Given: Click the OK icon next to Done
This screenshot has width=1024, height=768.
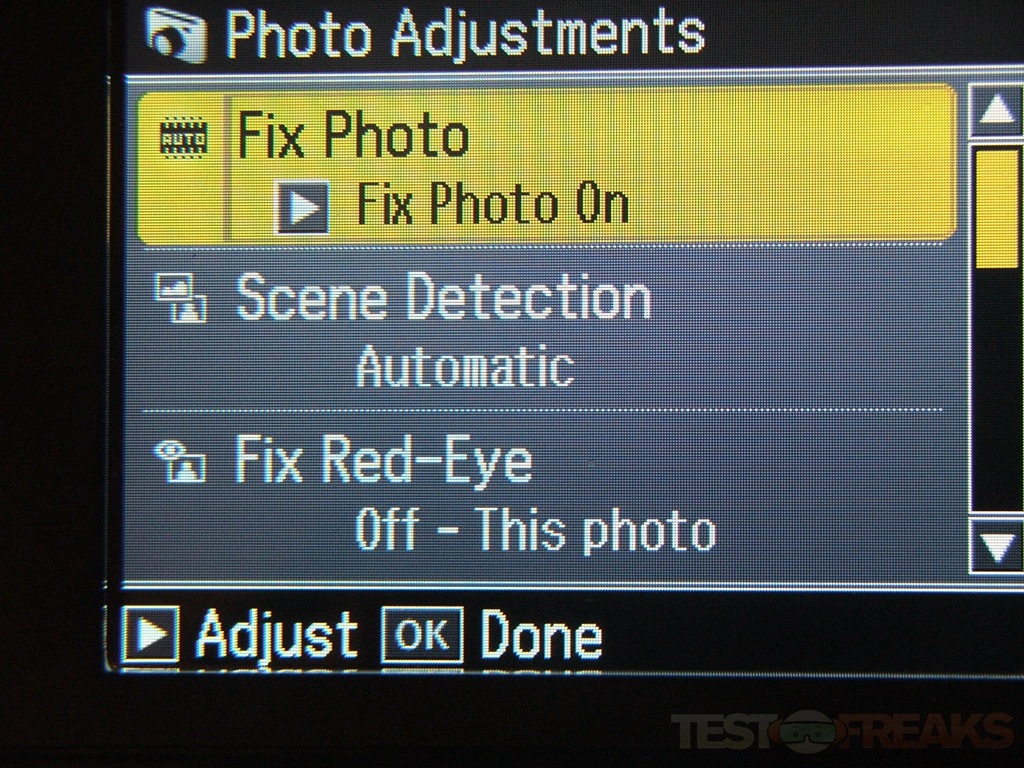Looking at the screenshot, I should (423, 634).
